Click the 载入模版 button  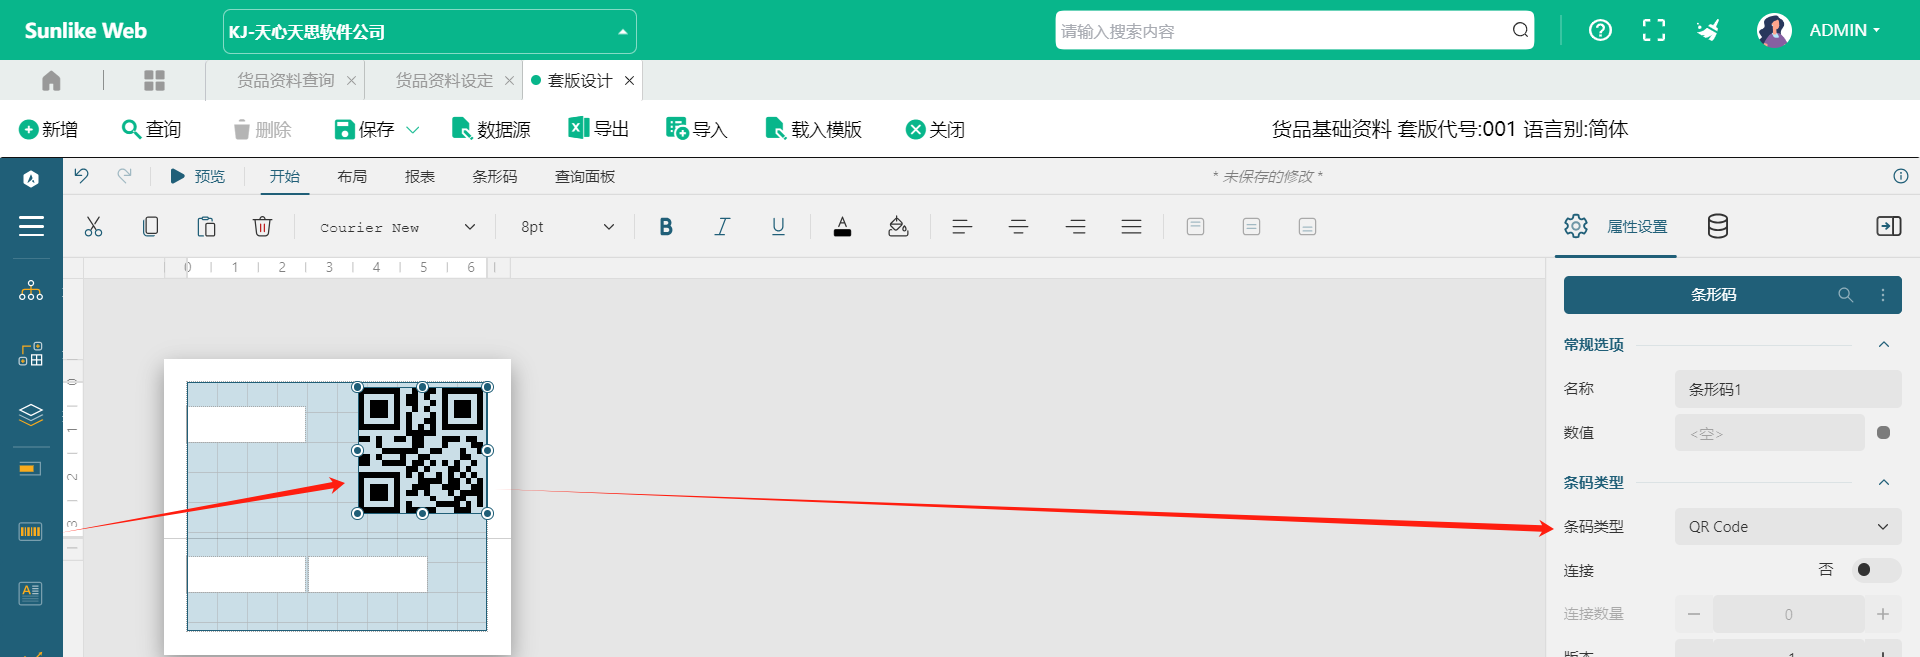click(x=813, y=129)
